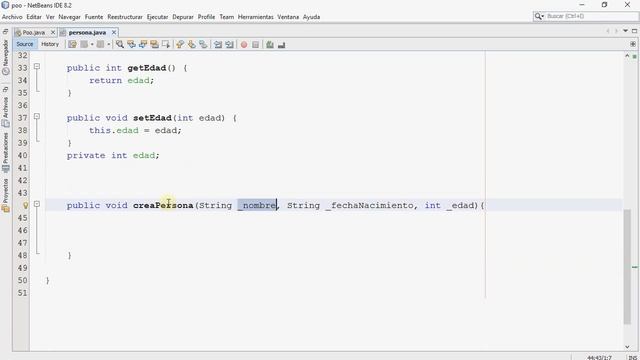Click the Buscar search field
Screen dimensions: 640x360
click(592, 16)
